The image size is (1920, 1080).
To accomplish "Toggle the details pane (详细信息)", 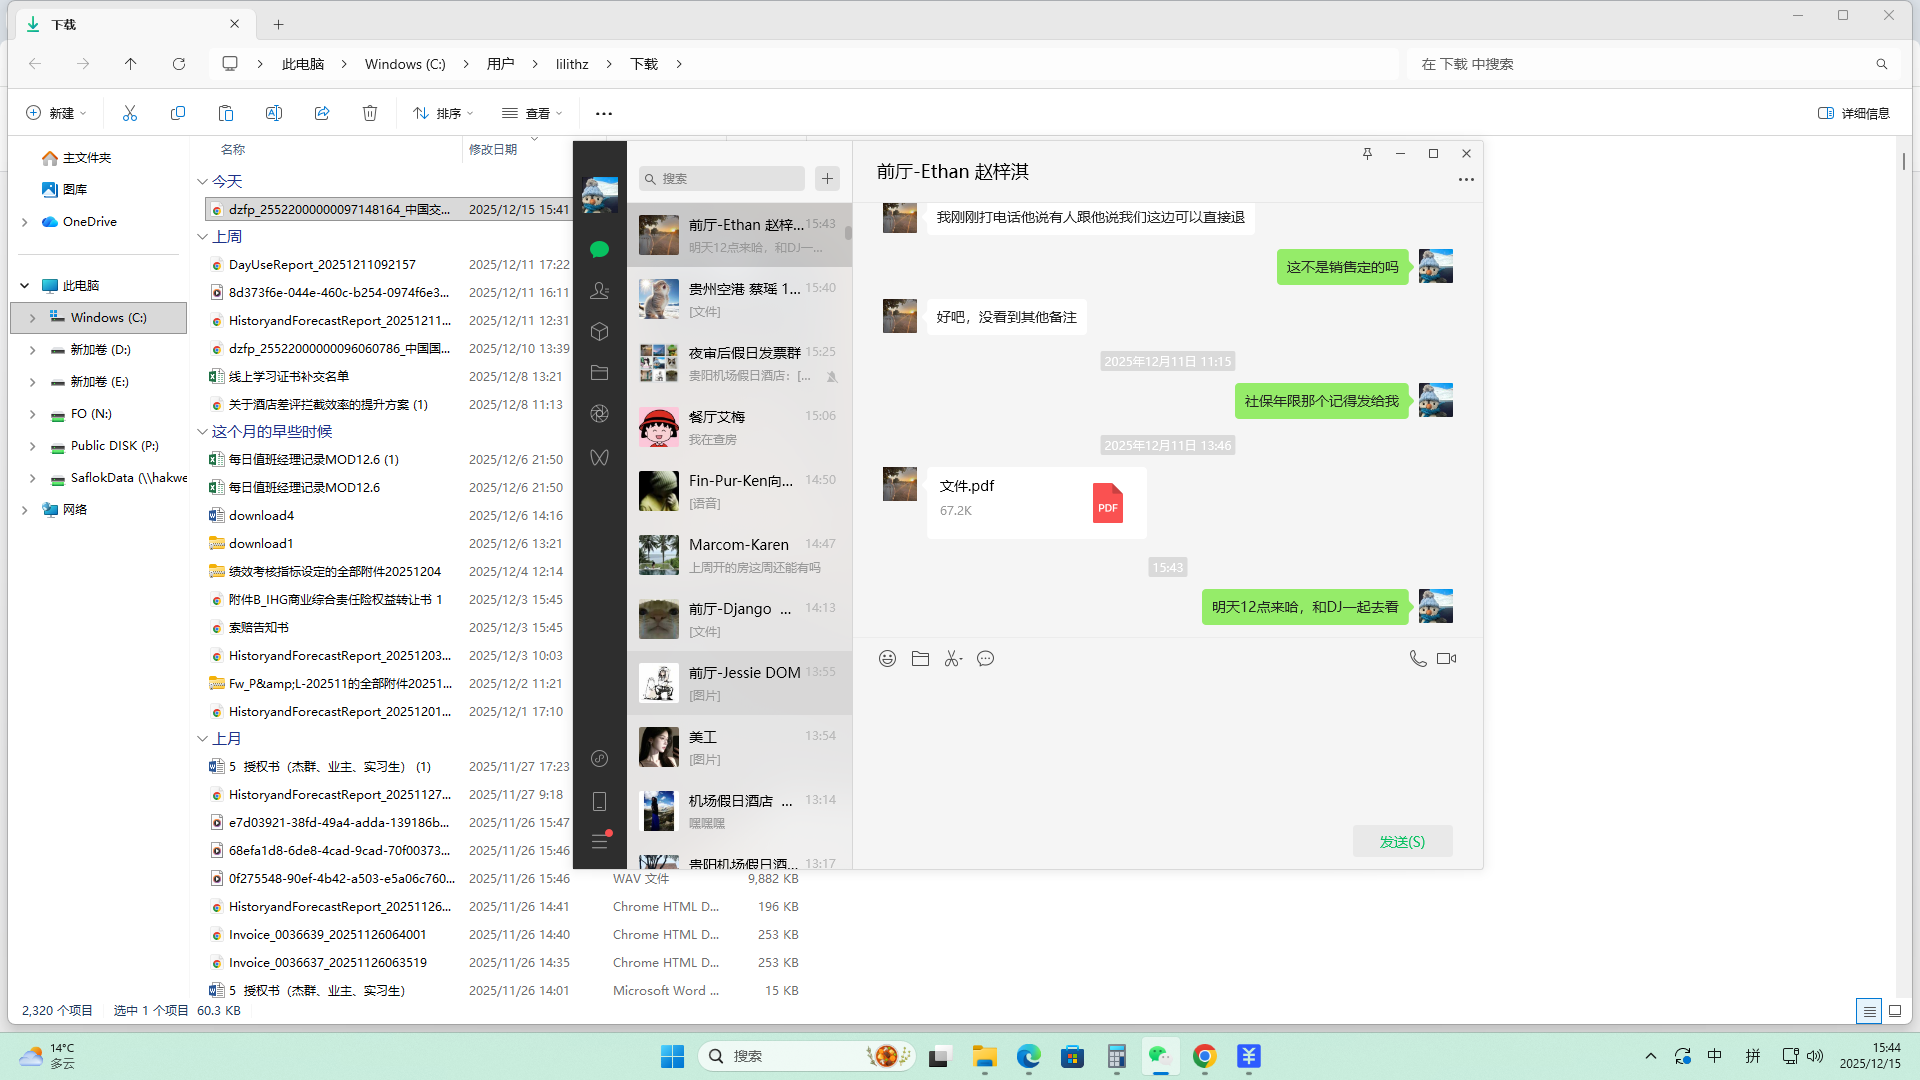I will pyautogui.click(x=1853, y=113).
